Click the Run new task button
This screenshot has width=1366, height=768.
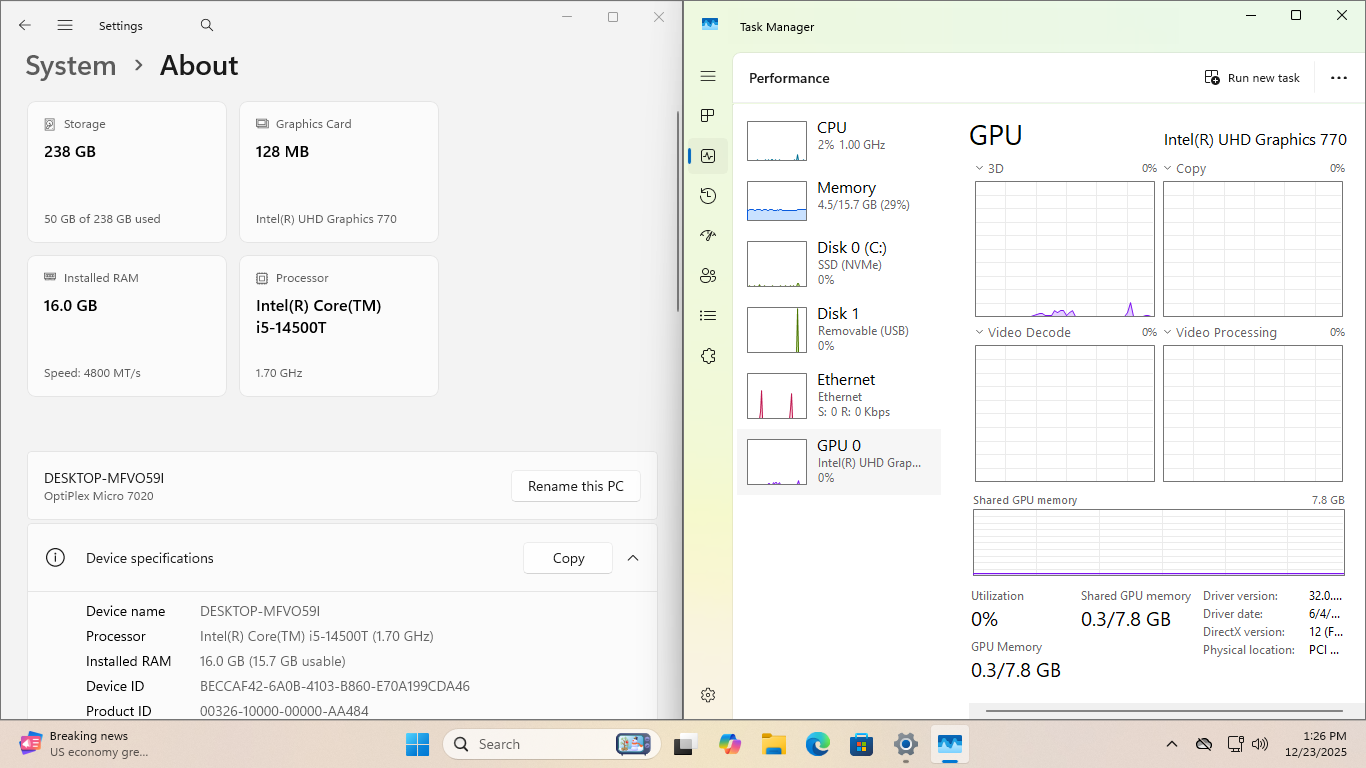pyautogui.click(x=1252, y=78)
